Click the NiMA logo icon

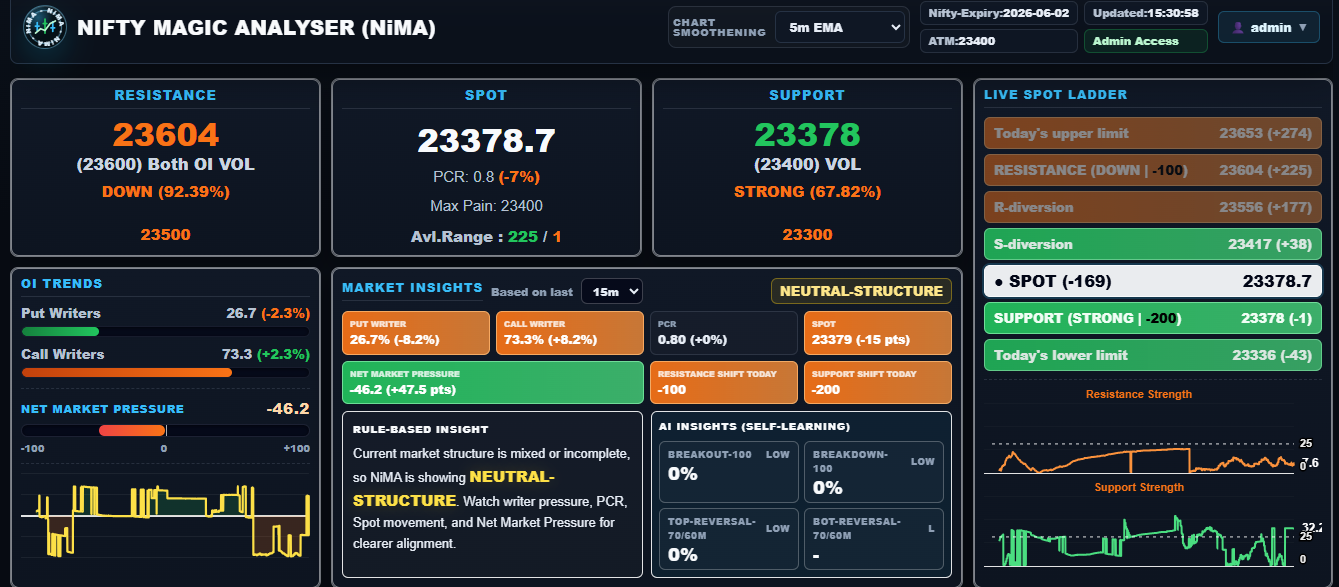pyautogui.click(x=43, y=27)
